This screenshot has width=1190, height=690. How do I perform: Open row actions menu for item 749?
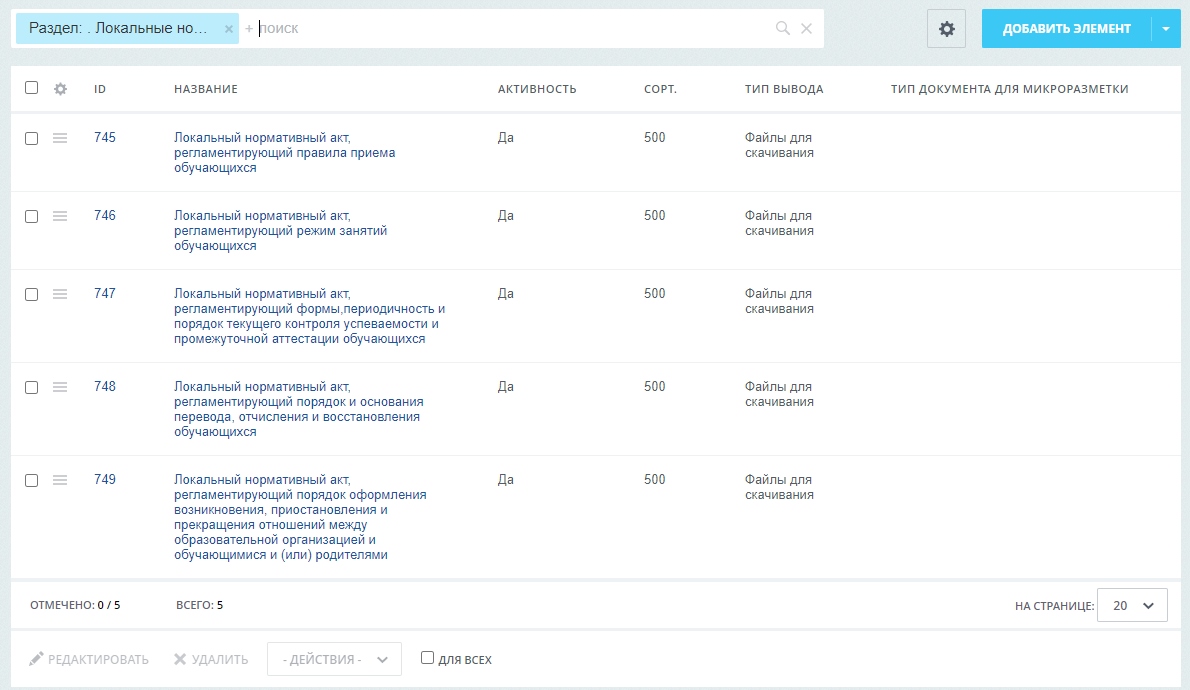coord(60,480)
